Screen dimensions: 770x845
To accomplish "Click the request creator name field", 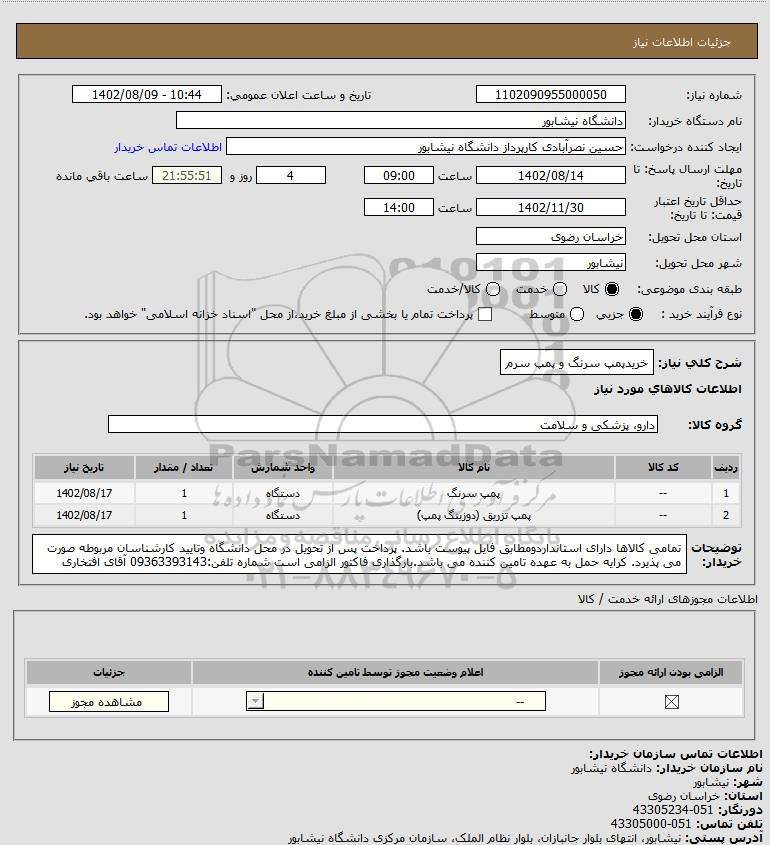I will [x=426, y=147].
